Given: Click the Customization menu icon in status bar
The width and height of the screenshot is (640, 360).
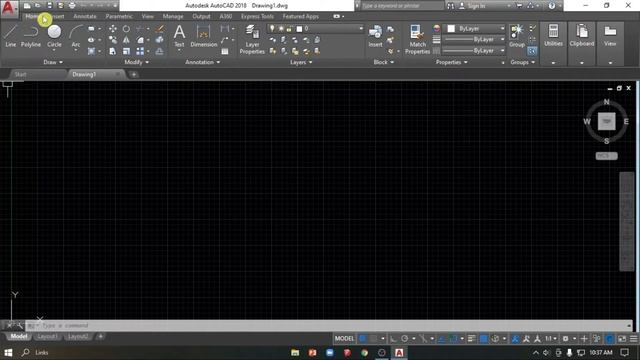Looking at the screenshot, I should pos(633,339).
